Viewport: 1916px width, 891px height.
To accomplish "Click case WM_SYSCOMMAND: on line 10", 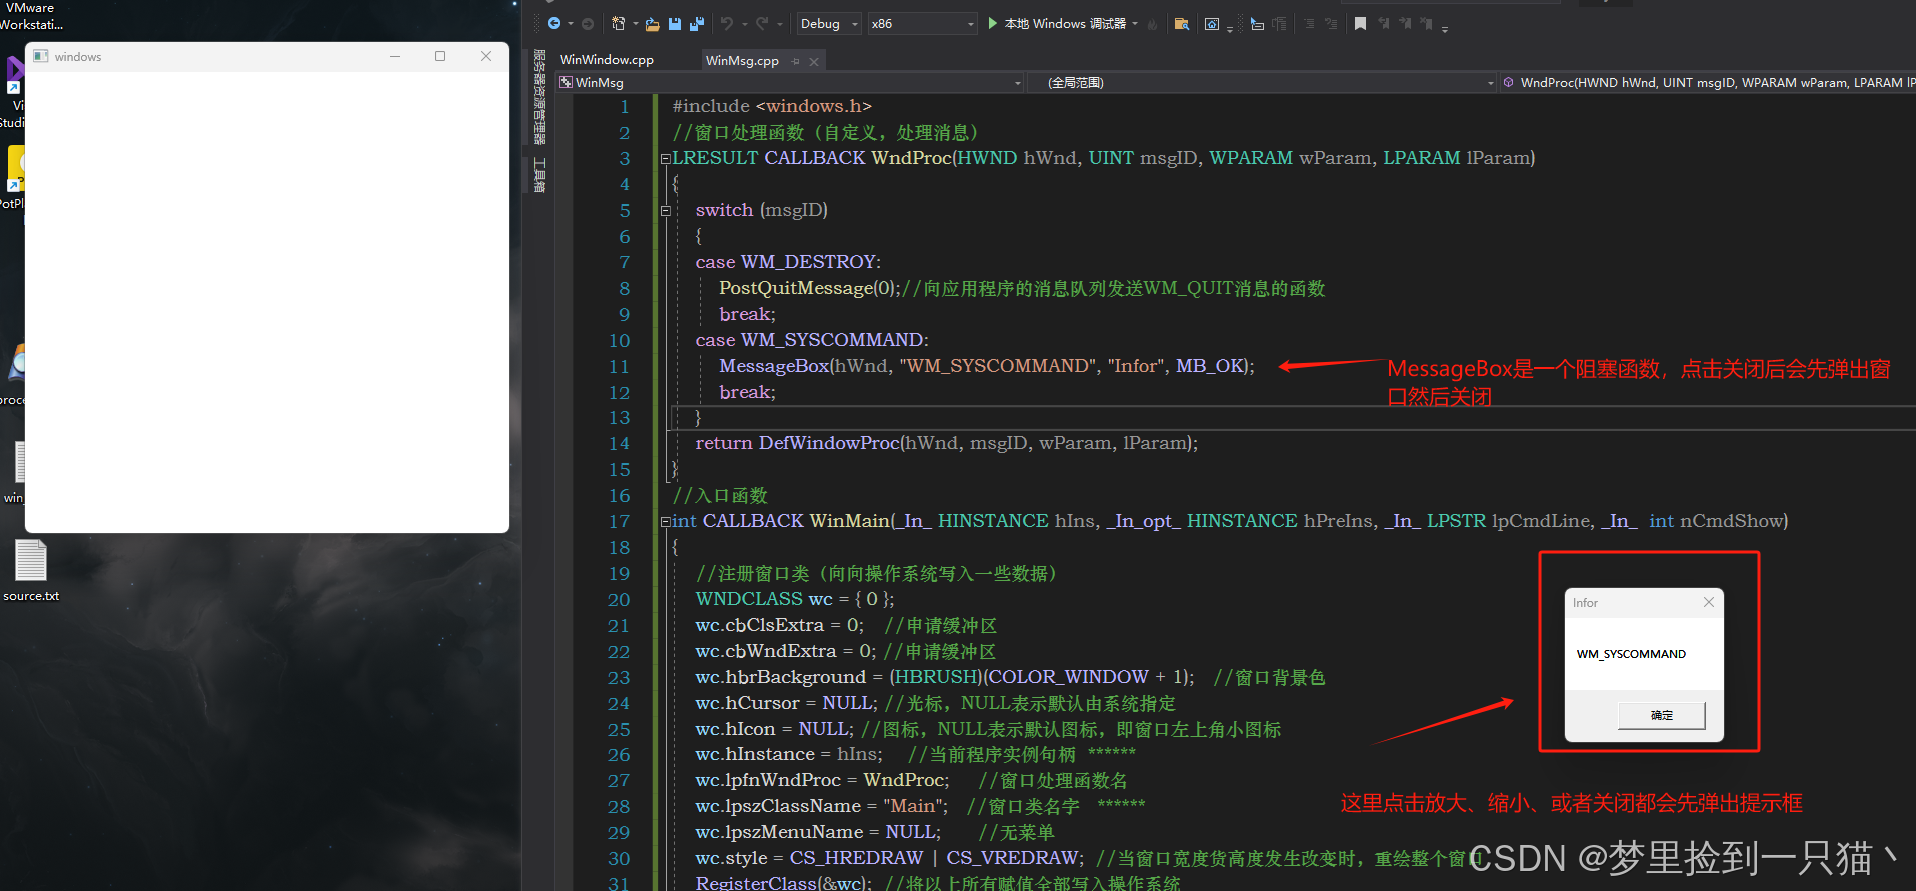I will [812, 340].
